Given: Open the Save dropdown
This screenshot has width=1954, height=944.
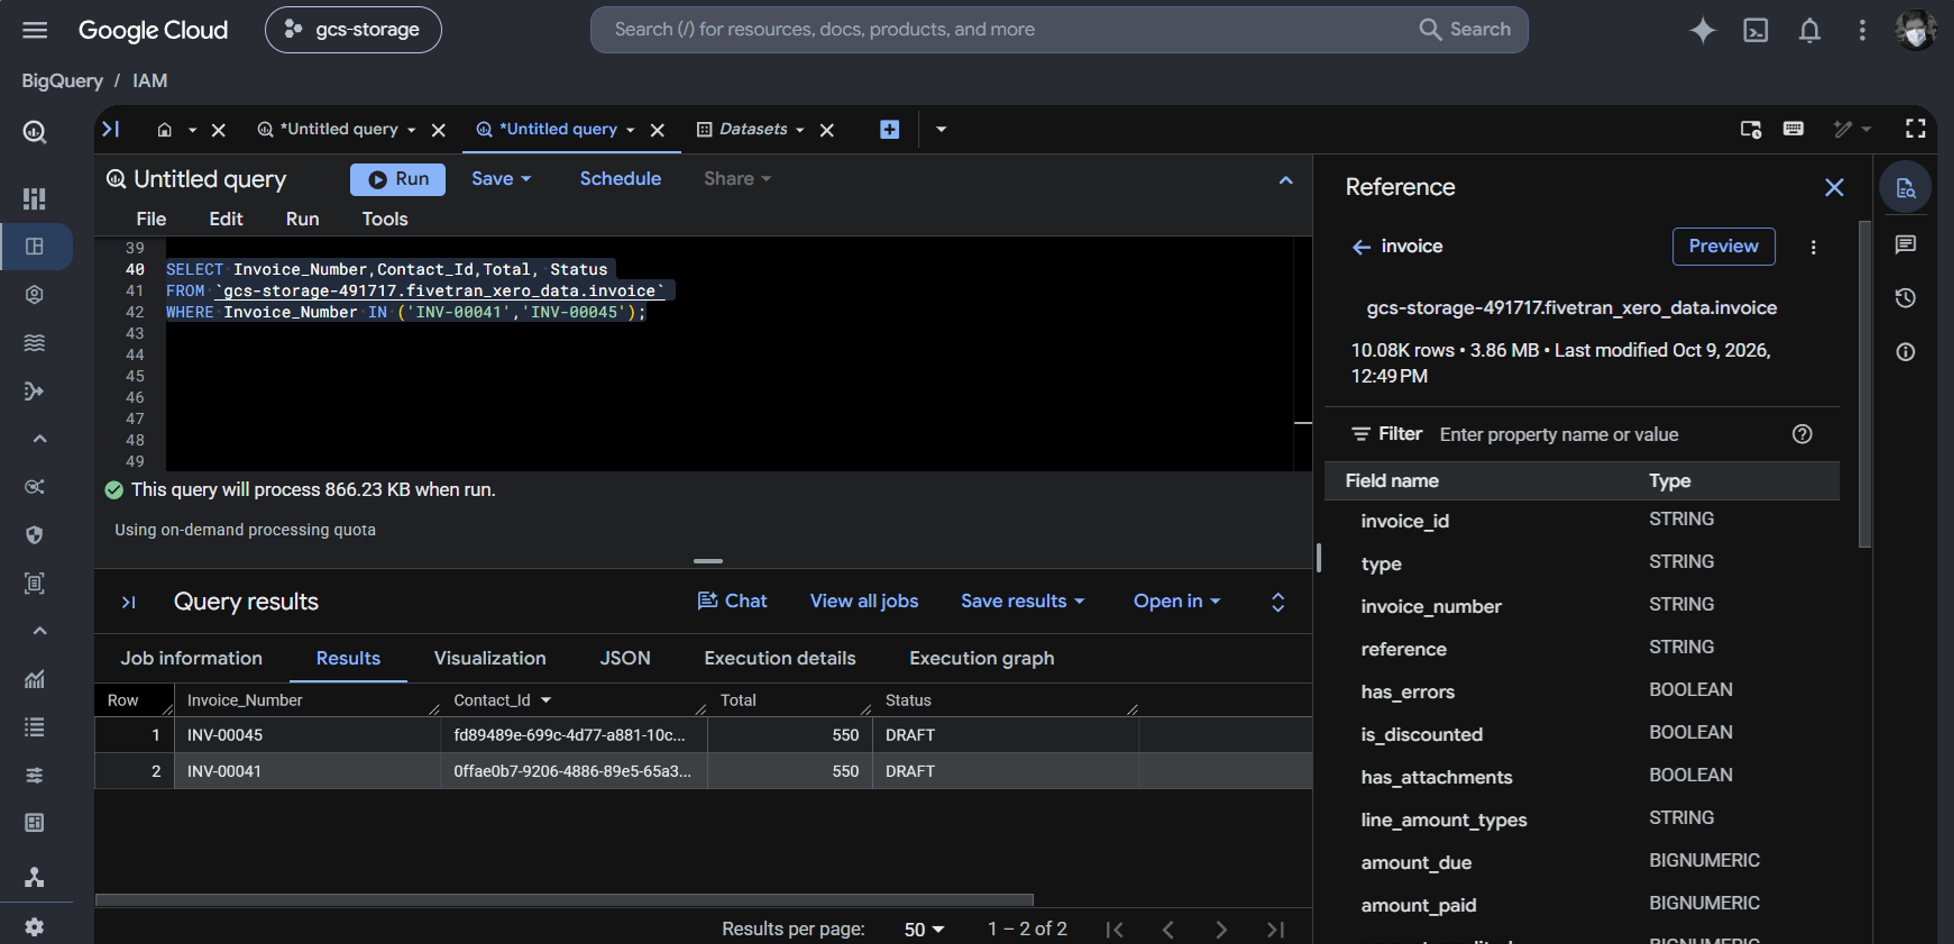Looking at the screenshot, I should click(x=500, y=179).
